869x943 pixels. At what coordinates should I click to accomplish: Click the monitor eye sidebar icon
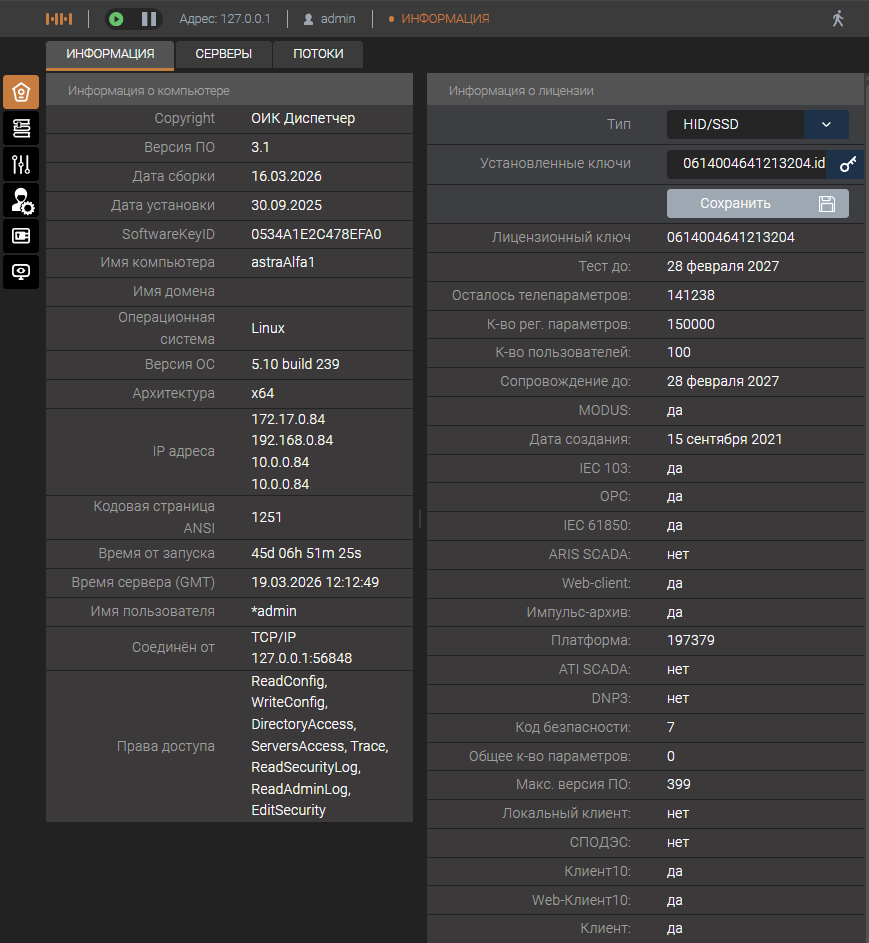[21, 272]
